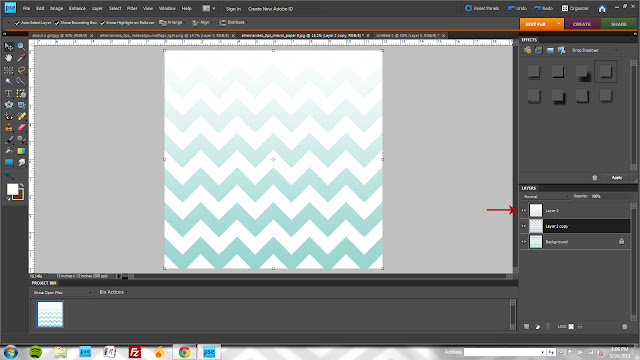The width and height of the screenshot is (640, 360).
Task: Click the Reset Panels button
Action: tap(482, 8)
